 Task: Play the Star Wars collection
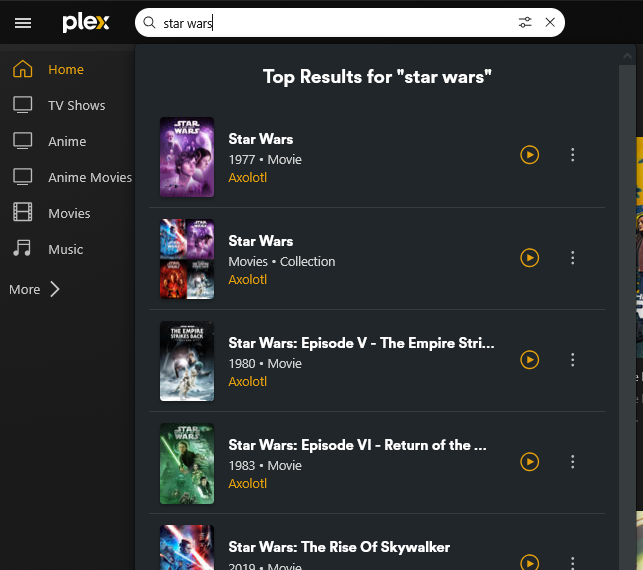click(x=530, y=258)
